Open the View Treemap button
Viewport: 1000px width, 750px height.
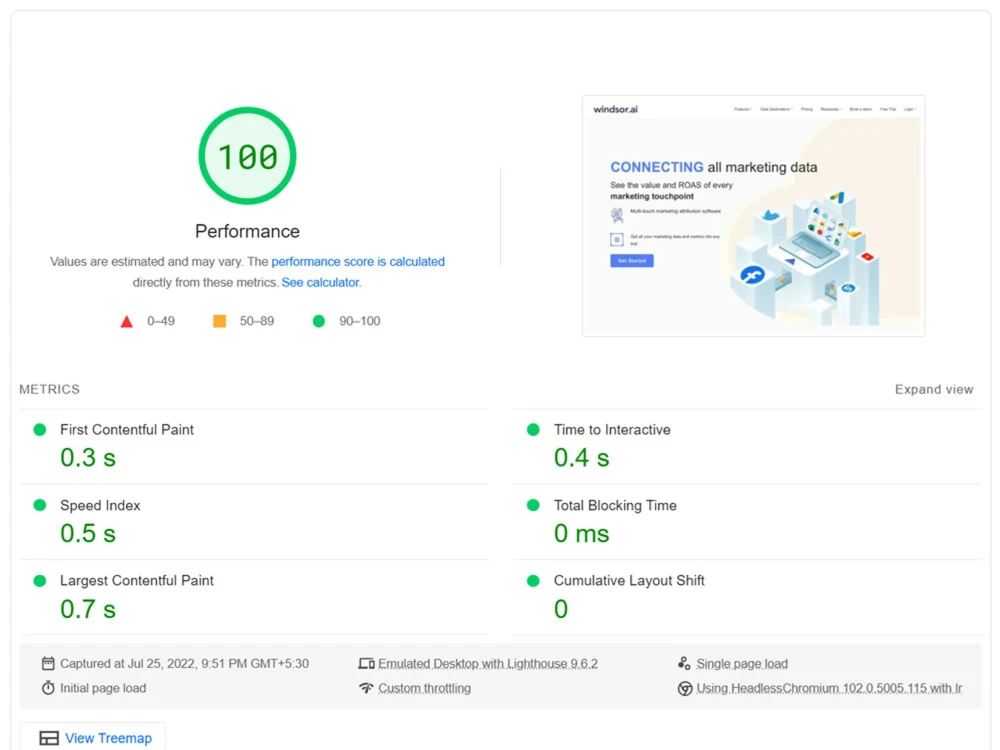click(92, 738)
